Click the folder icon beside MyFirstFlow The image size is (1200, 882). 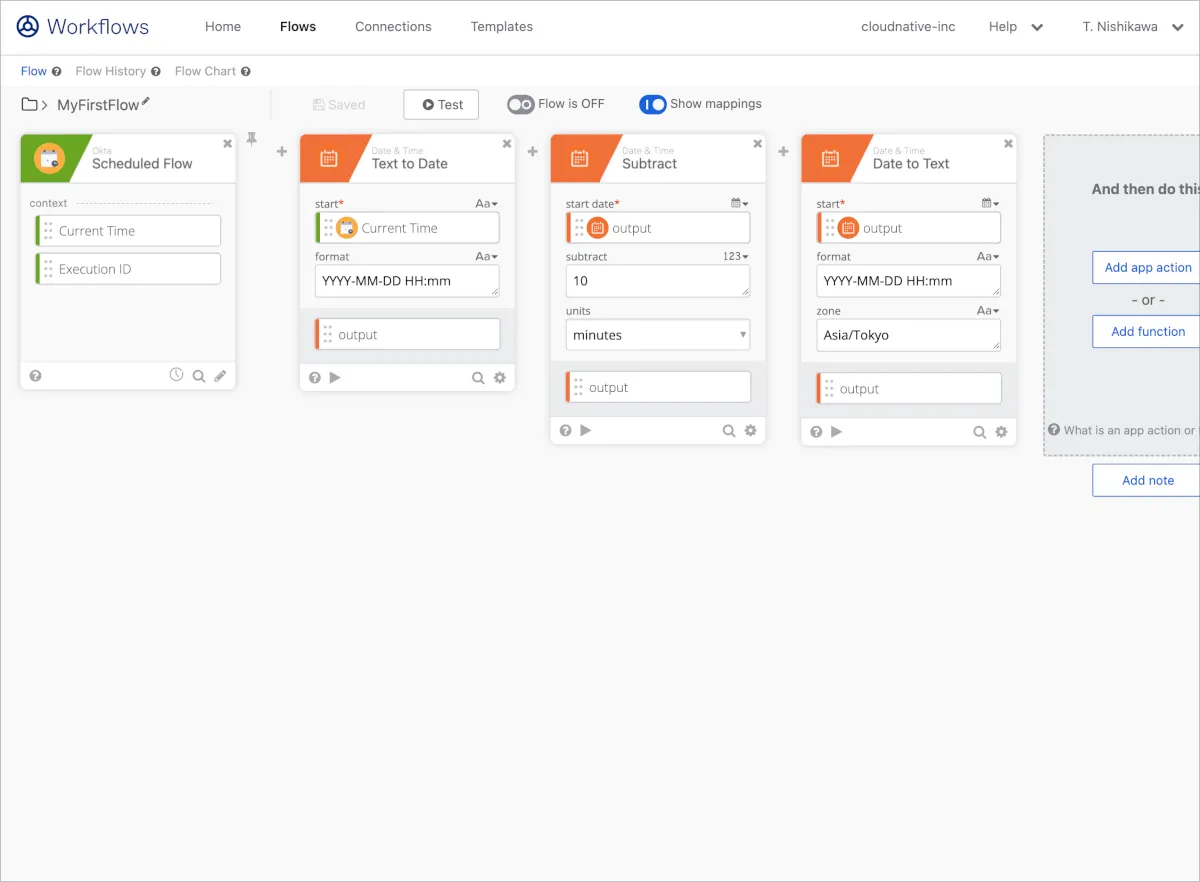tap(30, 104)
